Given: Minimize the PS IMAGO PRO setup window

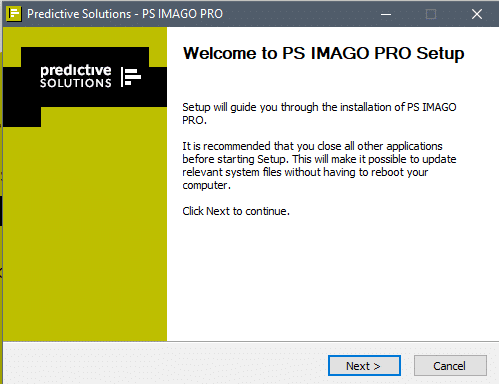Looking at the screenshot, I should [386, 14].
